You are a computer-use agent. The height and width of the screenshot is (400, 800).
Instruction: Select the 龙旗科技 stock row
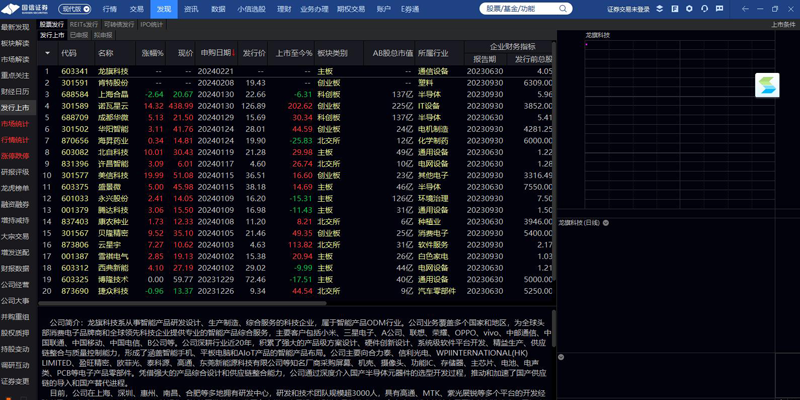(x=297, y=71)
